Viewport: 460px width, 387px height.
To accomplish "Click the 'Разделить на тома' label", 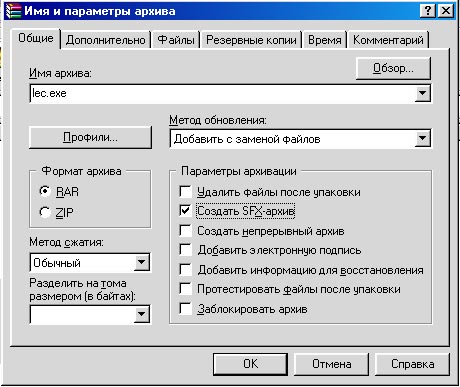I will (78, 283).
